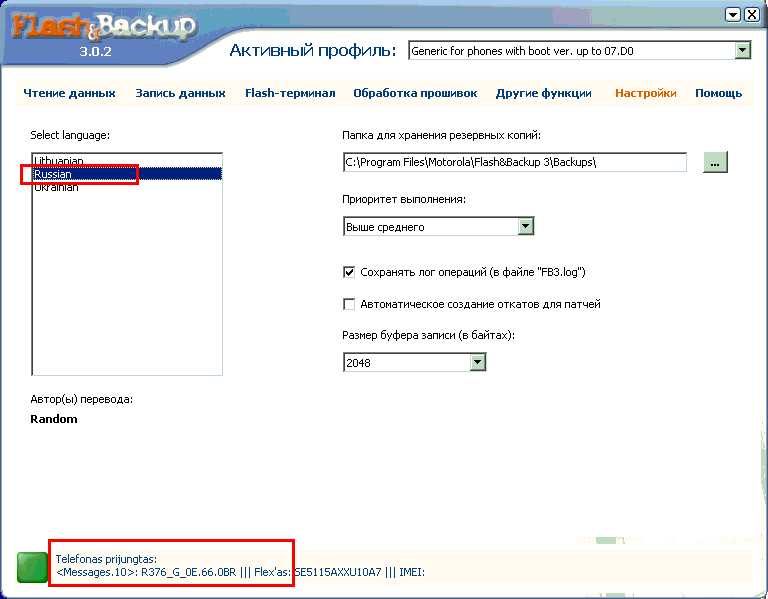
Task: Open Другие функции tab
Action: click(x=543, y=93)
